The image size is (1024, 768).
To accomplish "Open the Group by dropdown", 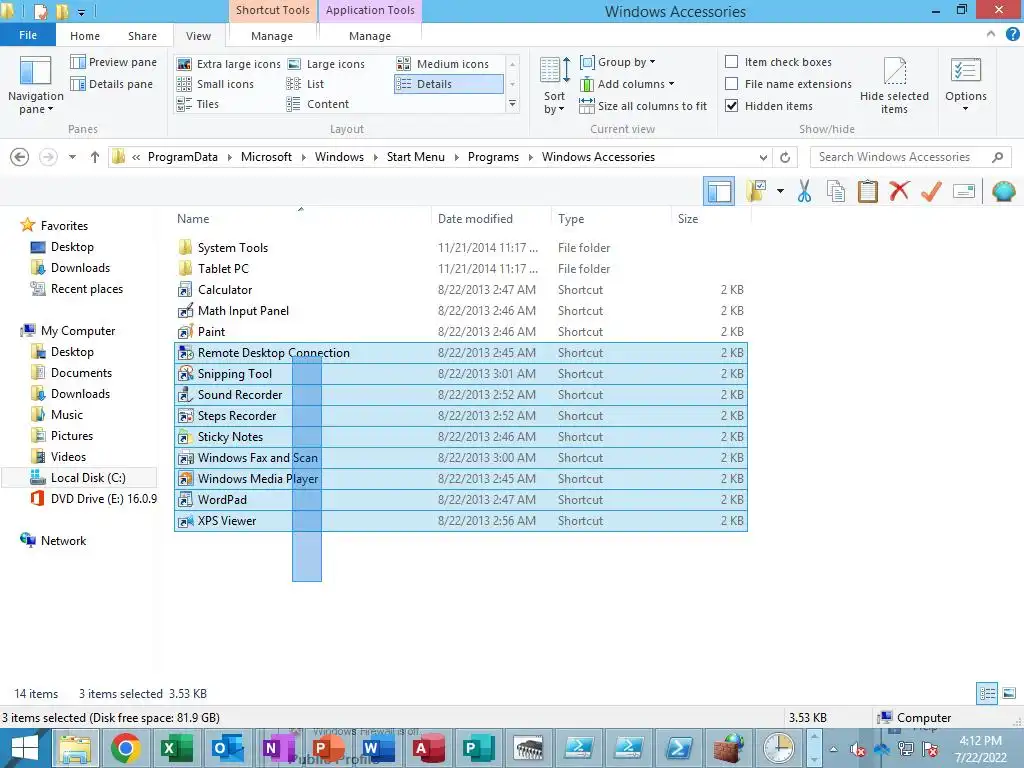I will coord(618,62).
